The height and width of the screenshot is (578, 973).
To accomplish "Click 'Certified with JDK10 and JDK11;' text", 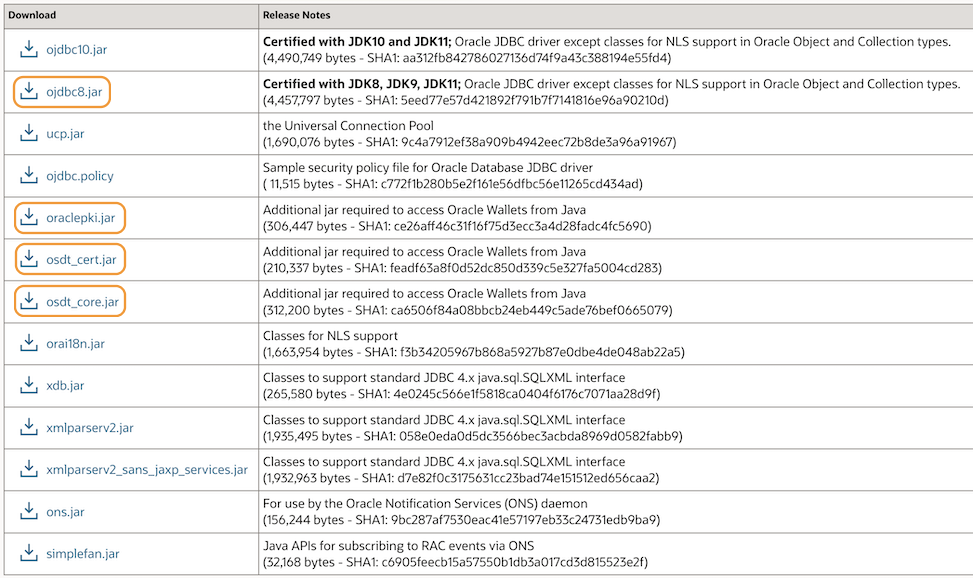I will [x=357, y=42].
